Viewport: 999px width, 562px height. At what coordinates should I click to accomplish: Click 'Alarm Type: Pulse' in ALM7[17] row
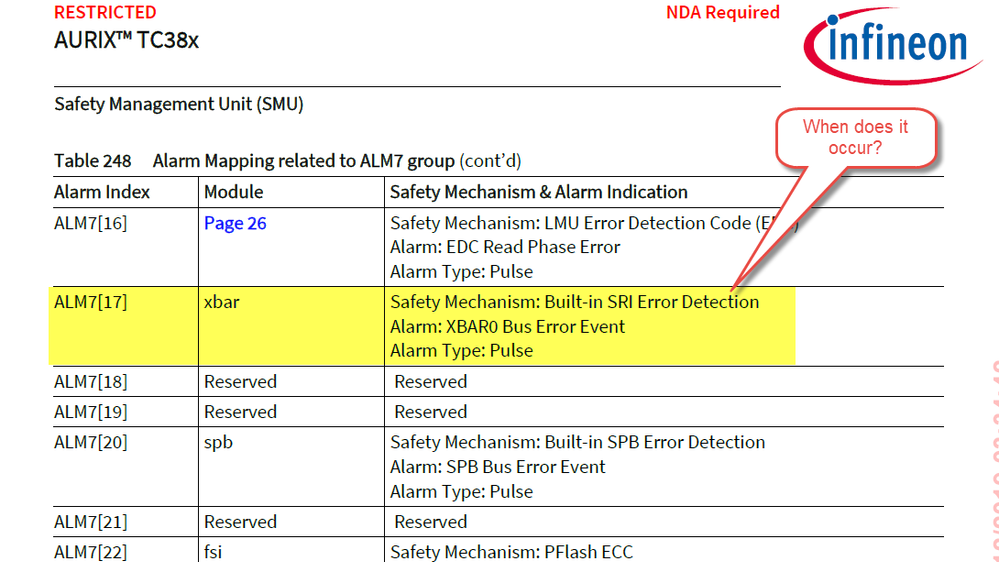tap(461, 351)
